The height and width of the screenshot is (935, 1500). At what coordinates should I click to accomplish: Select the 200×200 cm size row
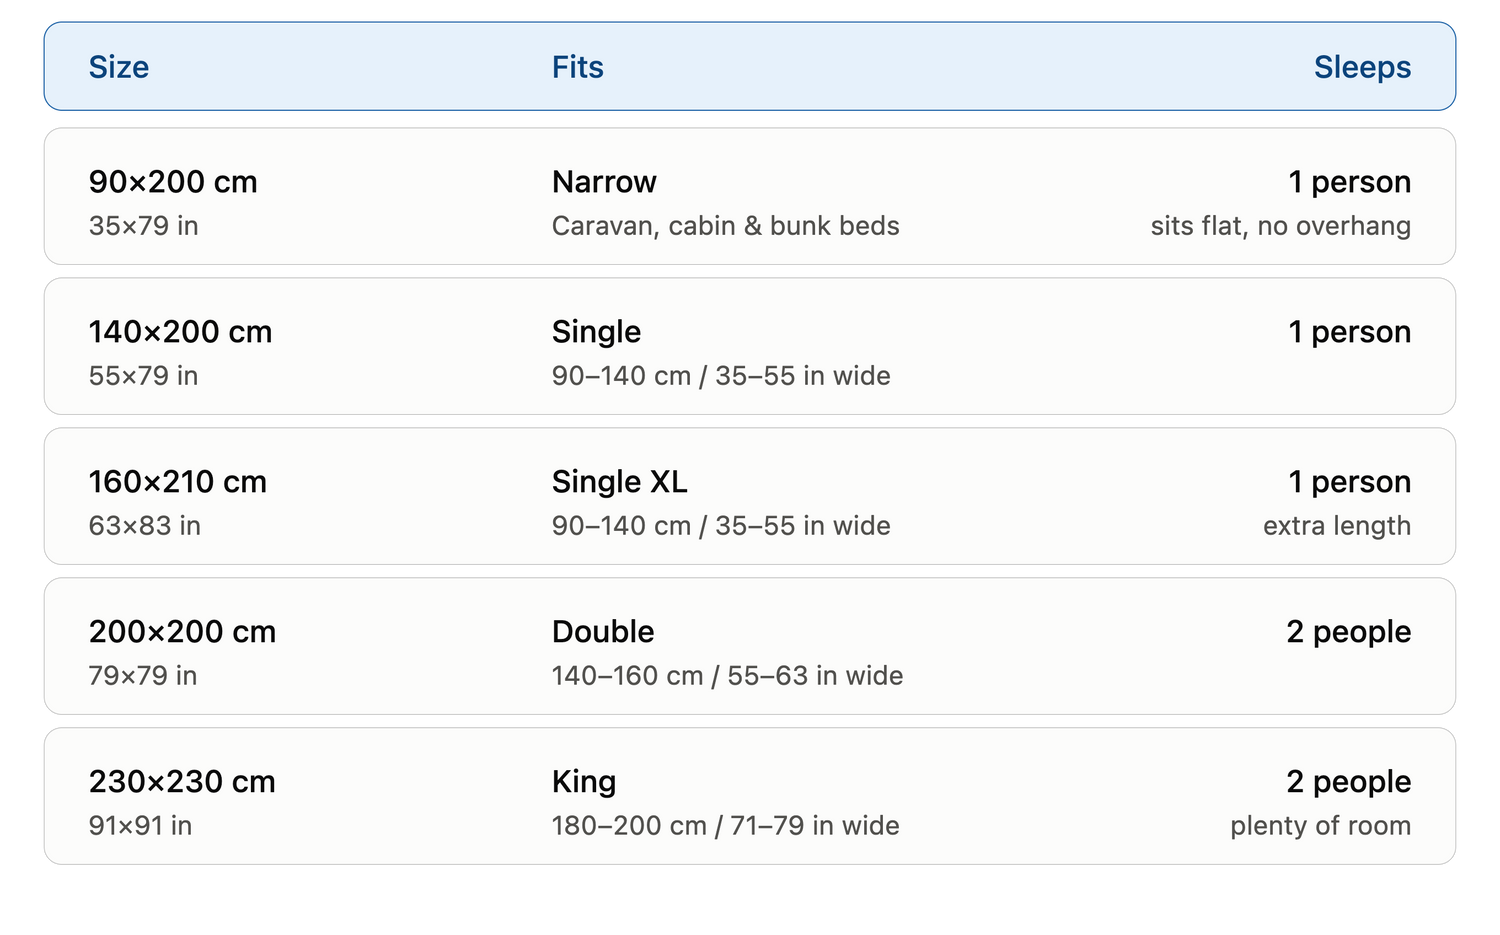coord(750,646)
